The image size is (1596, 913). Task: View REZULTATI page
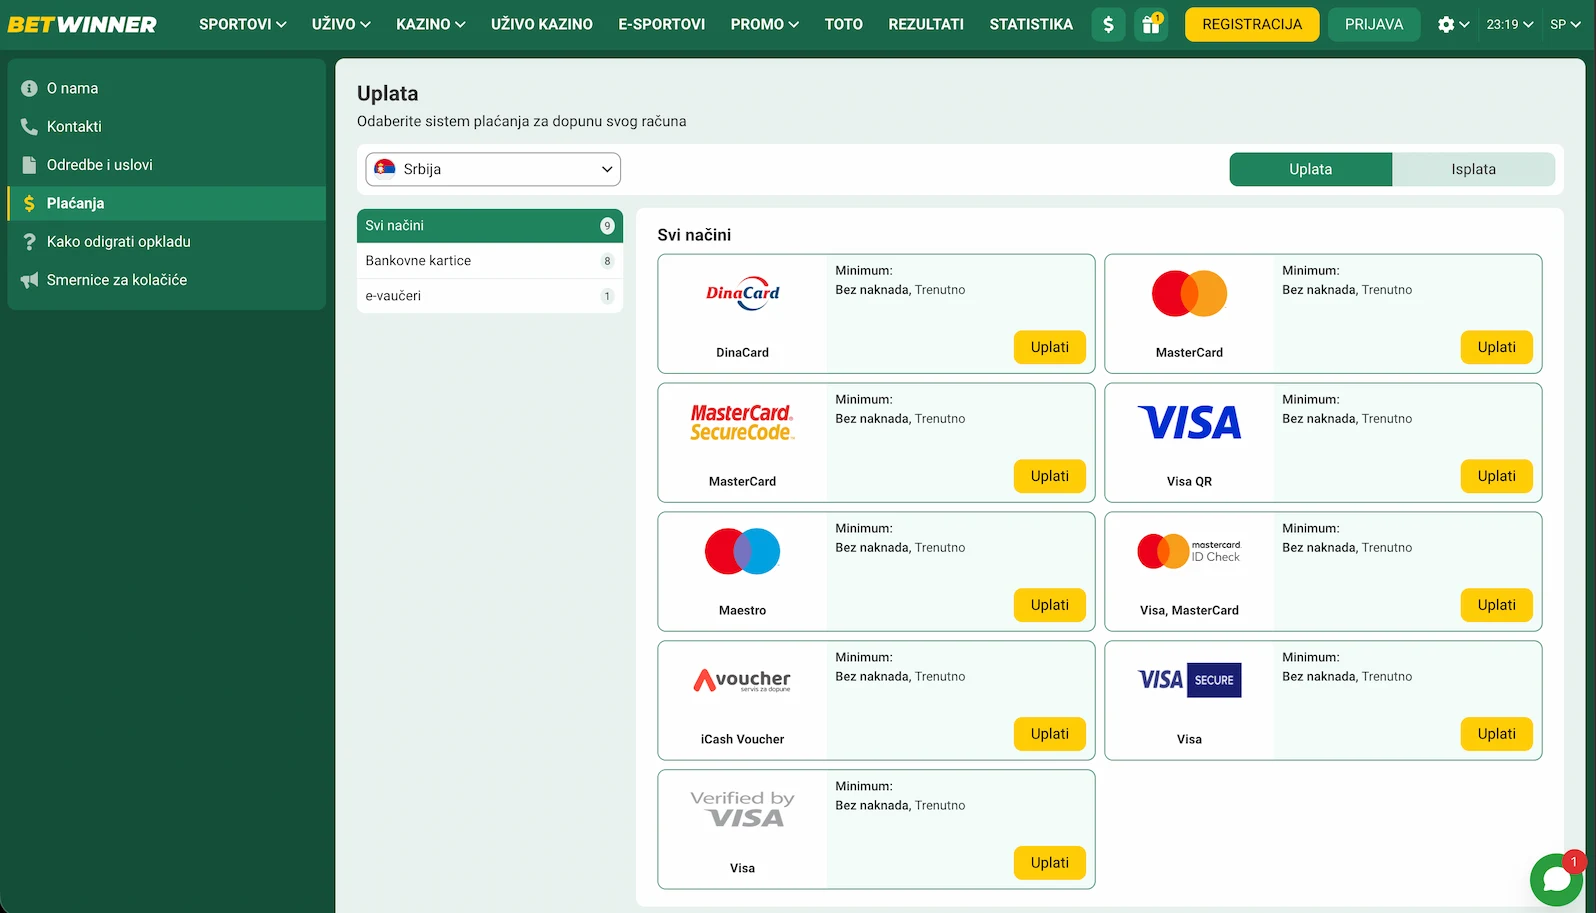(x=926, y=24)
